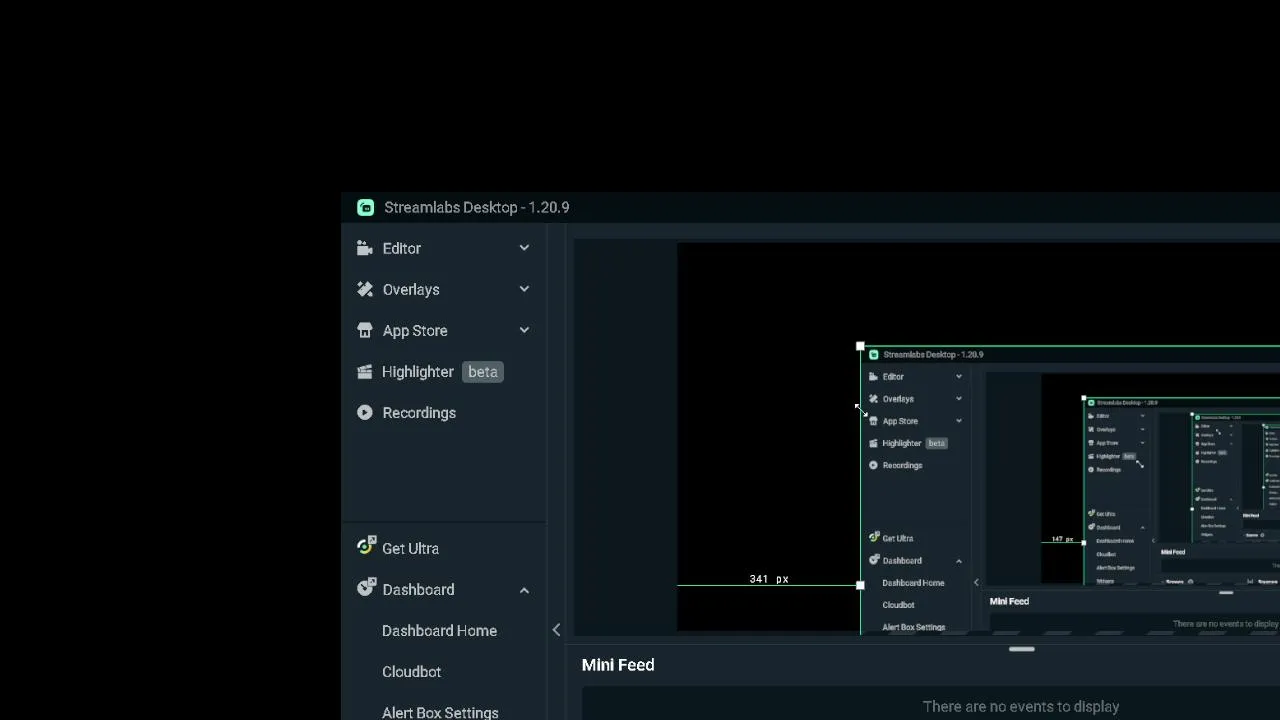
Task: Click the title text "Streamlabs Desktop - 1.20.9"
Action: (477, 208)
